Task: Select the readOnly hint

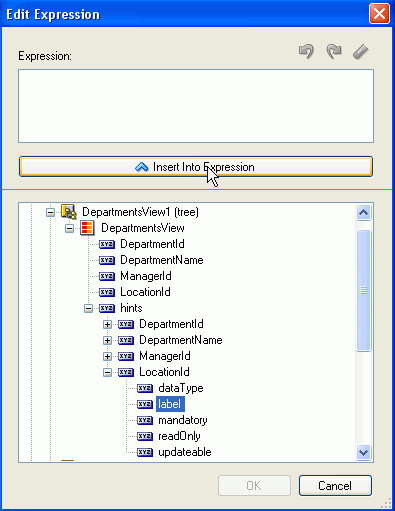Action: click(x=179, y=436)
